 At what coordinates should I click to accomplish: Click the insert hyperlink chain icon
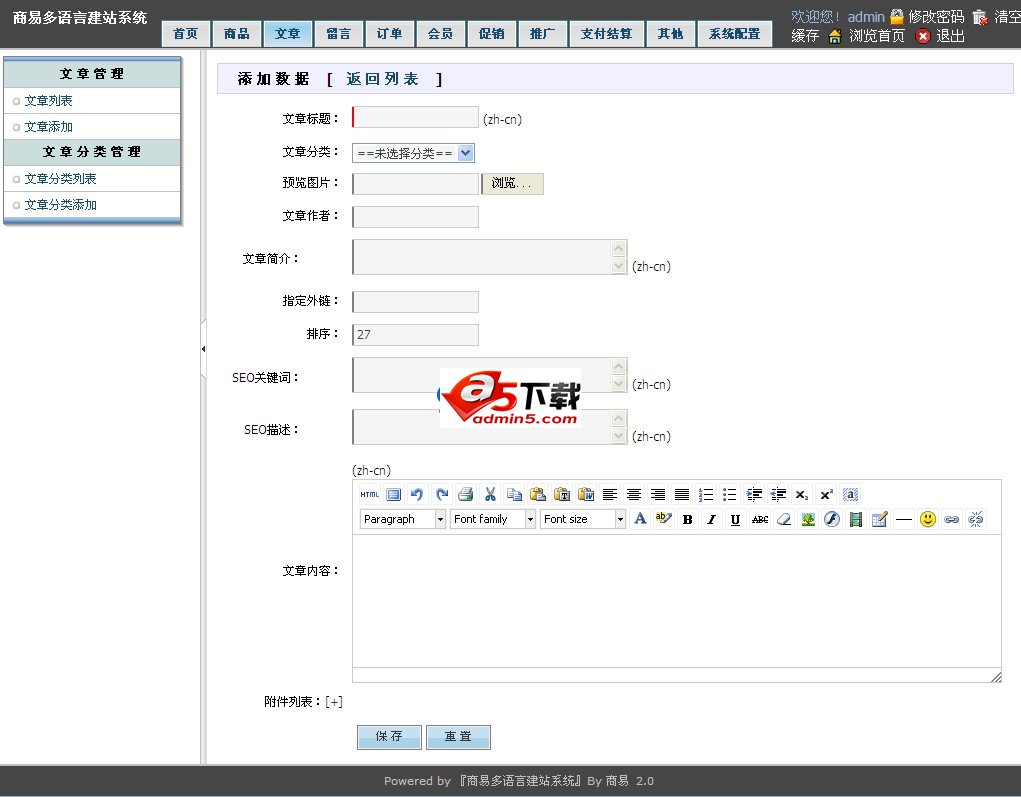tap(952, 520)
